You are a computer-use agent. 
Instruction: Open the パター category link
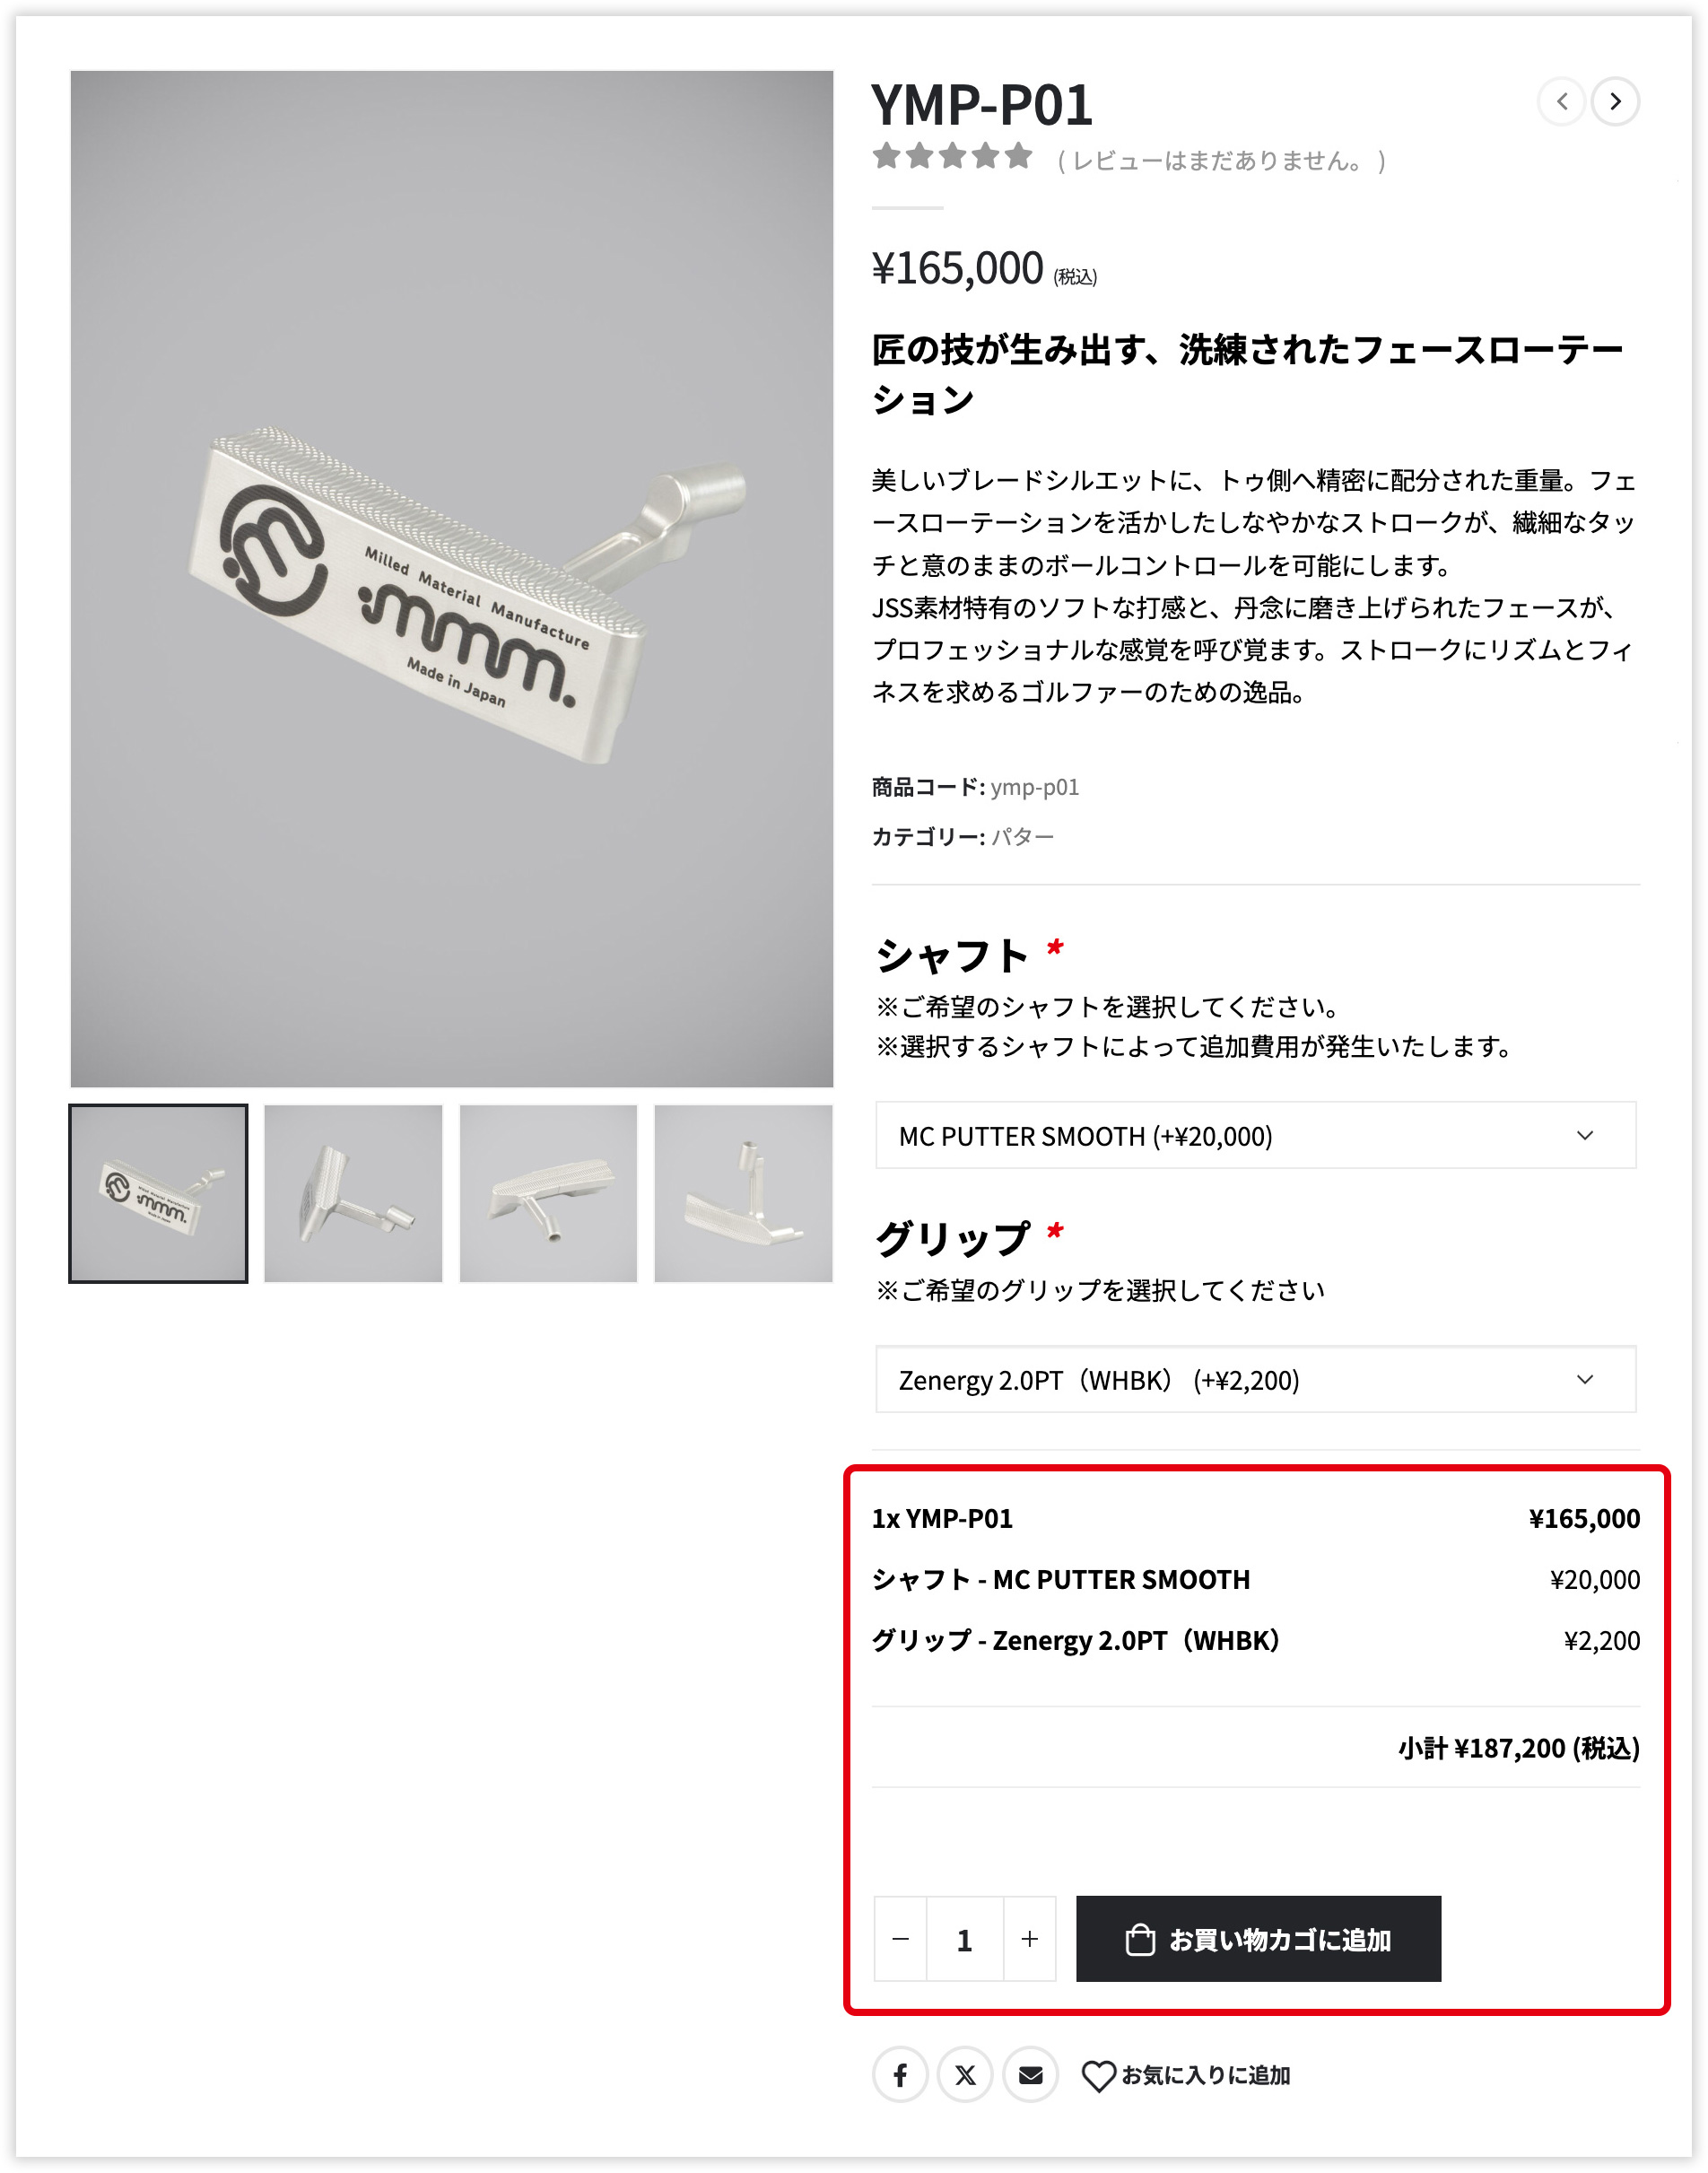[1023, 837]
